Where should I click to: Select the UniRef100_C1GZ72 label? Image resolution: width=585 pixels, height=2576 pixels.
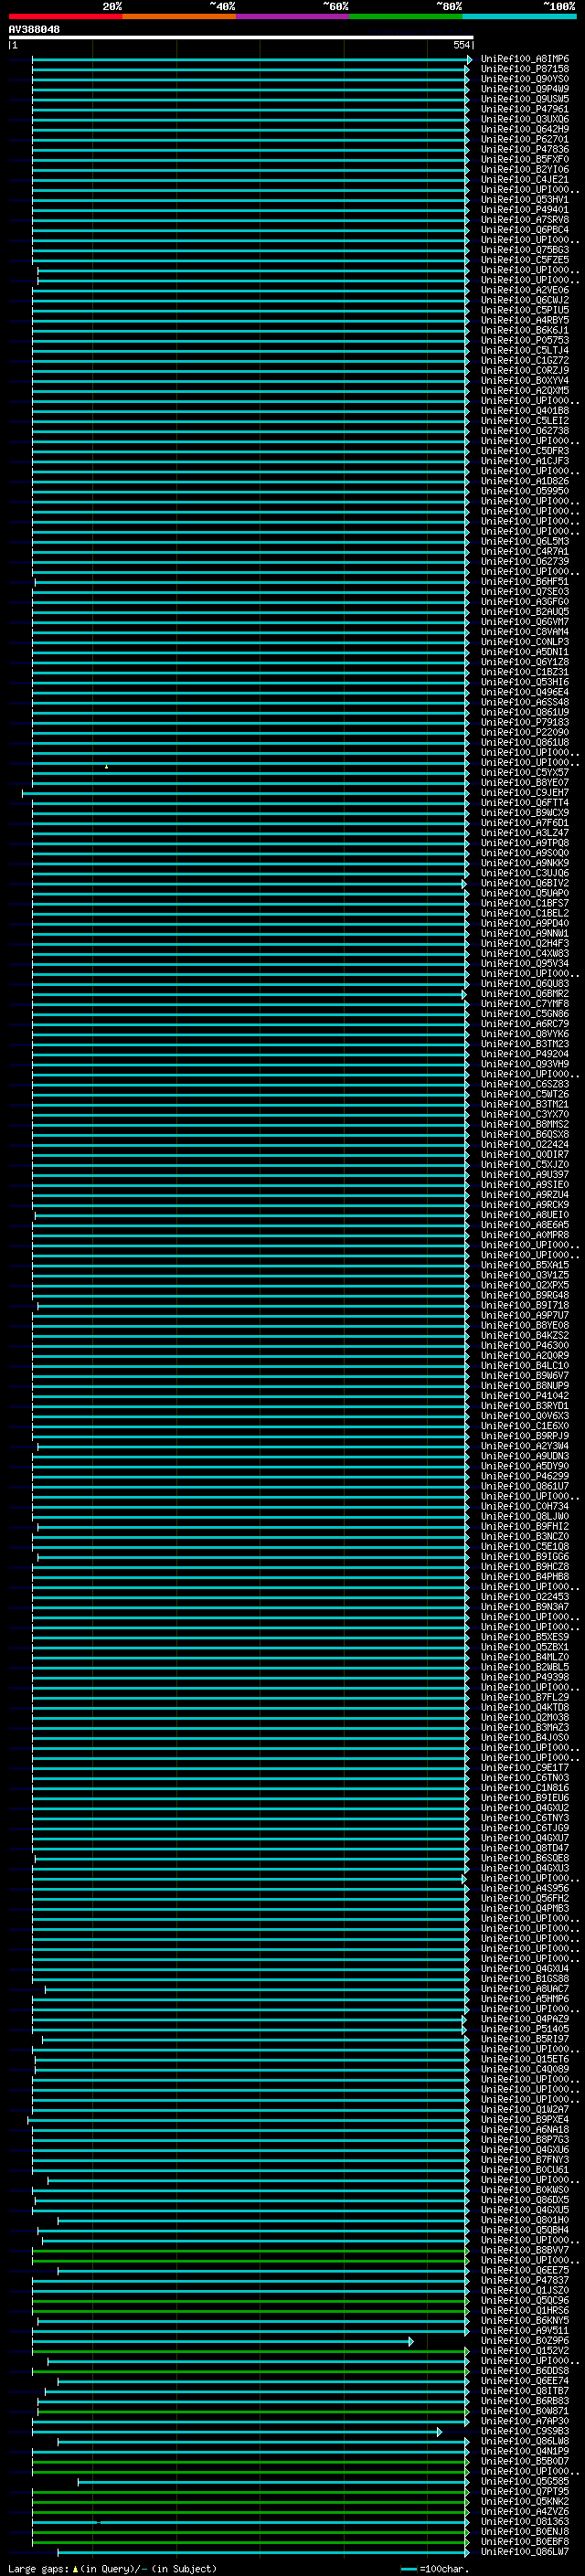525,360
